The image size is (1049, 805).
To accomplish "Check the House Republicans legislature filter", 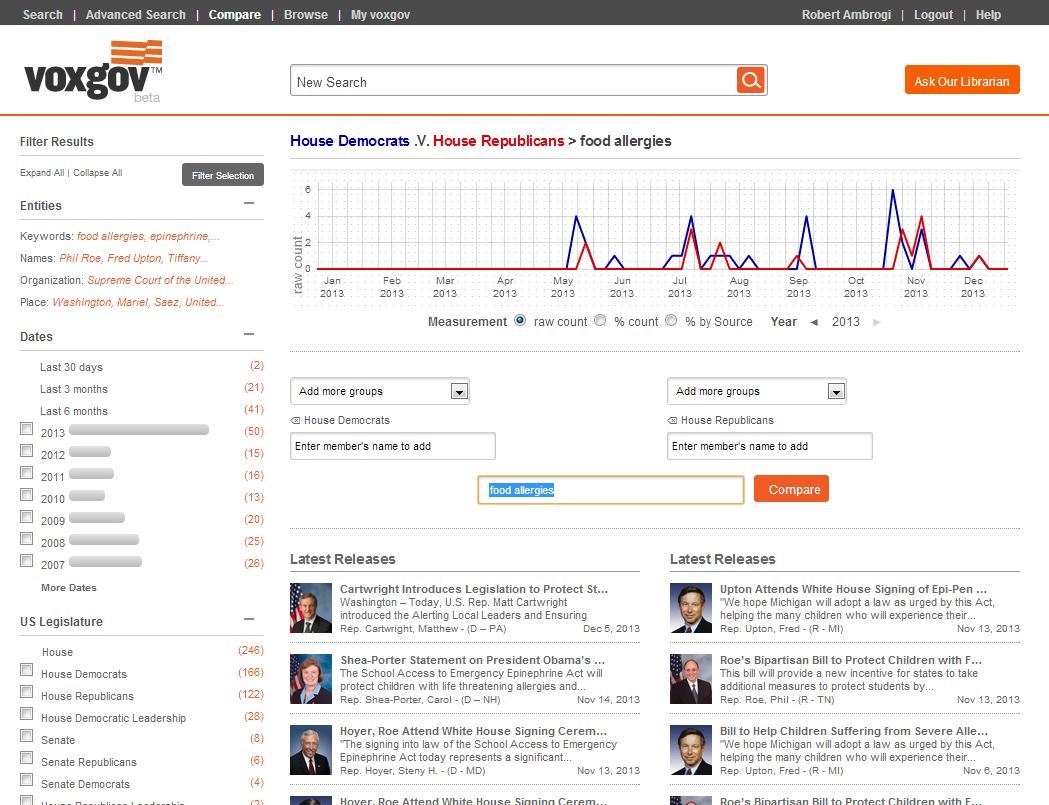I will pyautogui.click(x=27, y=692).
